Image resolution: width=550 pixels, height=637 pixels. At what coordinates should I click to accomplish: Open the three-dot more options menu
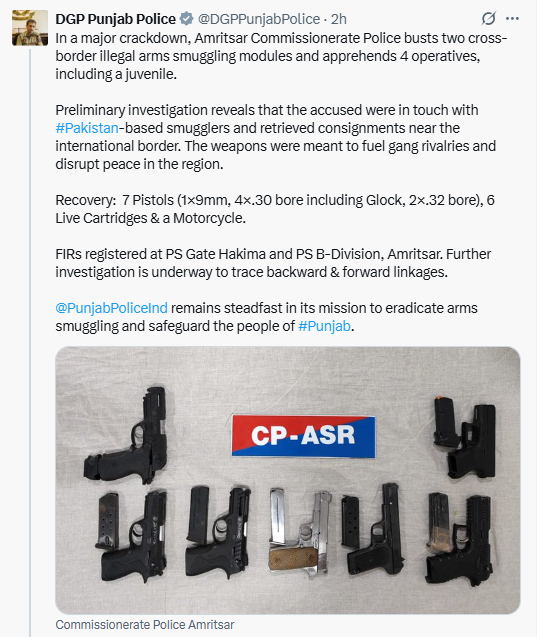point(513,19)
